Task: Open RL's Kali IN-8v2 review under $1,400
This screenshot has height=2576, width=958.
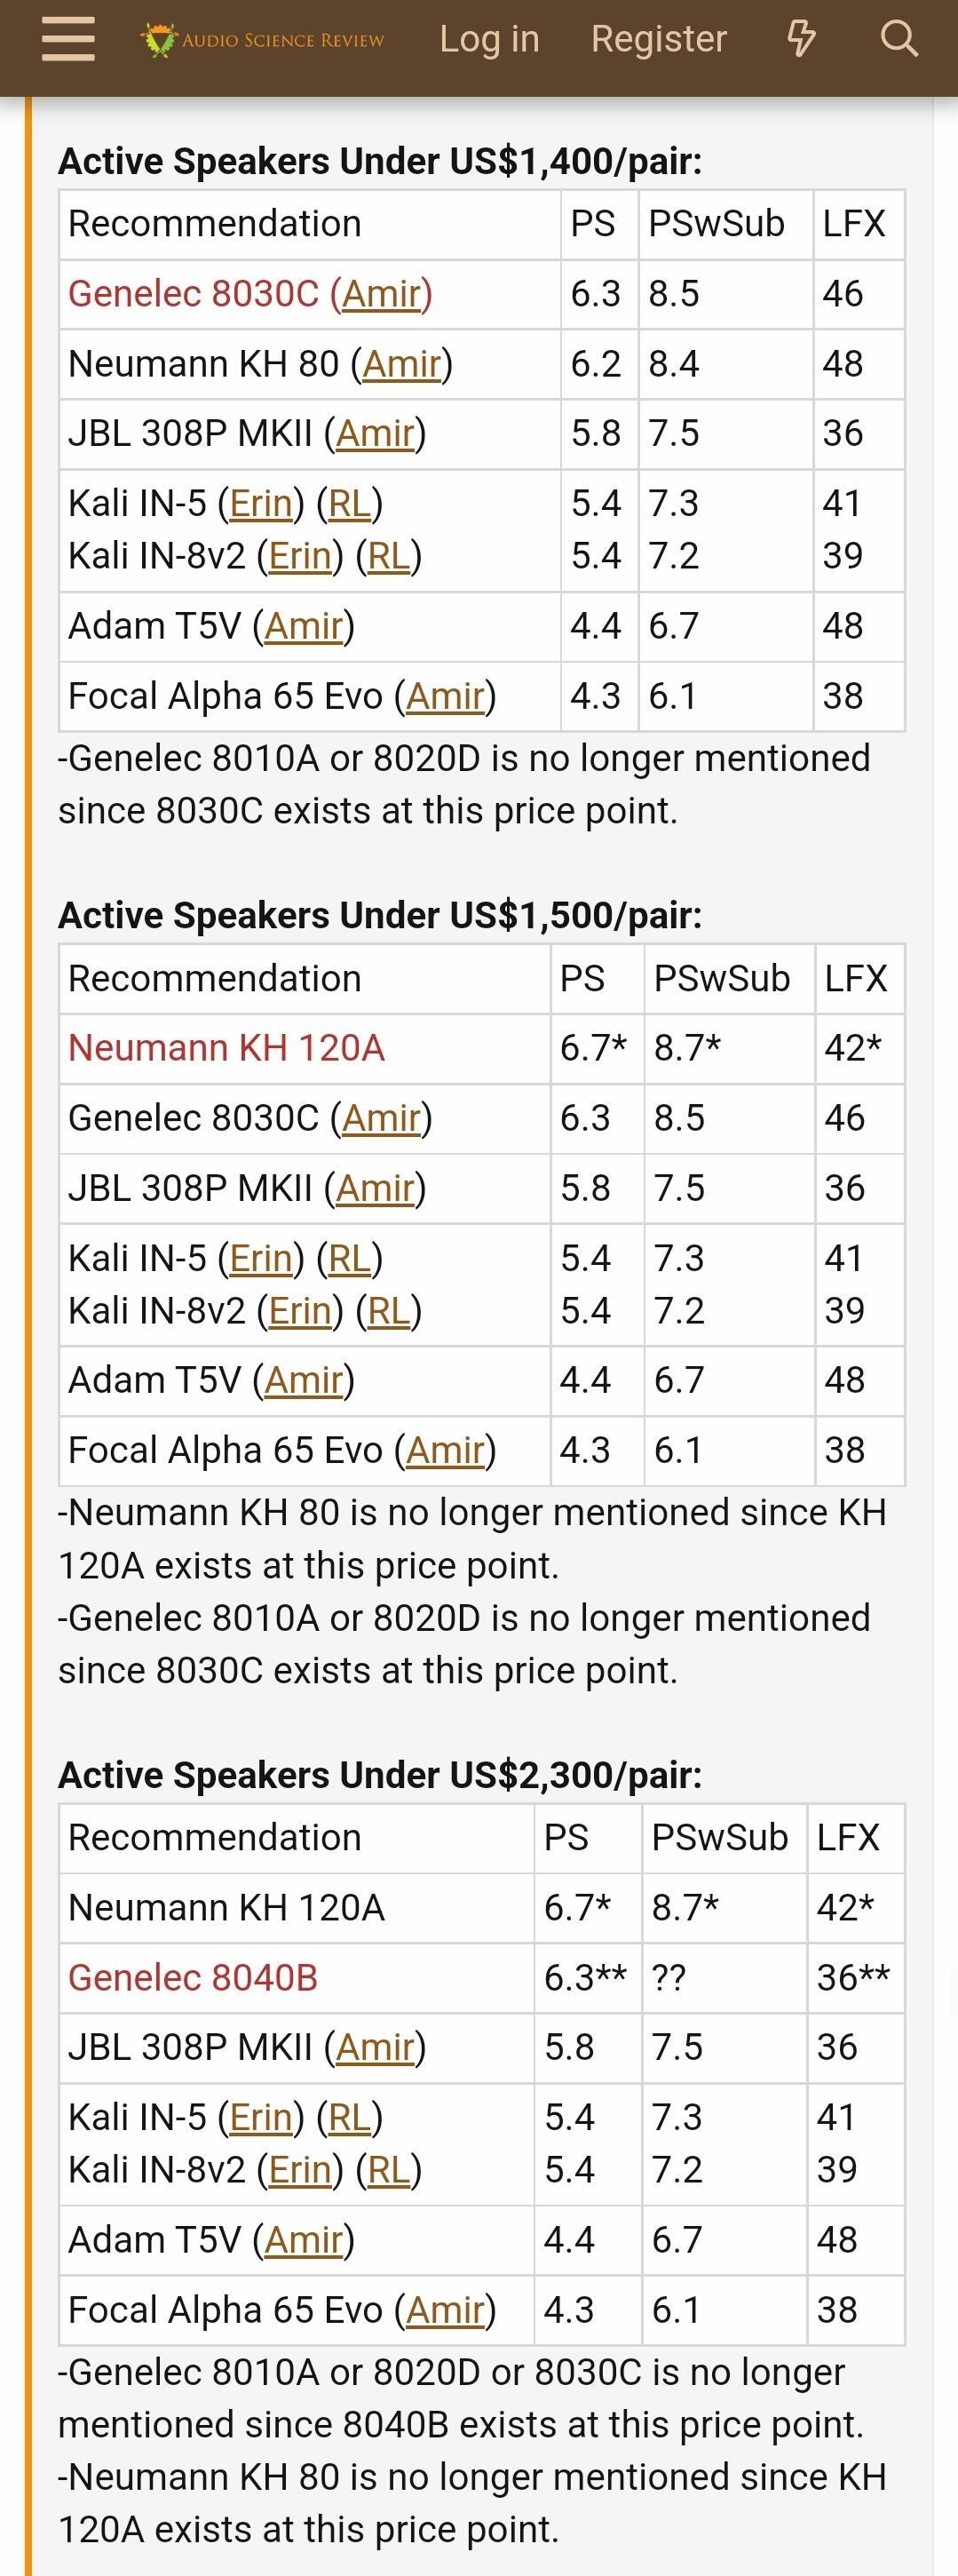Action: [389, 556]
